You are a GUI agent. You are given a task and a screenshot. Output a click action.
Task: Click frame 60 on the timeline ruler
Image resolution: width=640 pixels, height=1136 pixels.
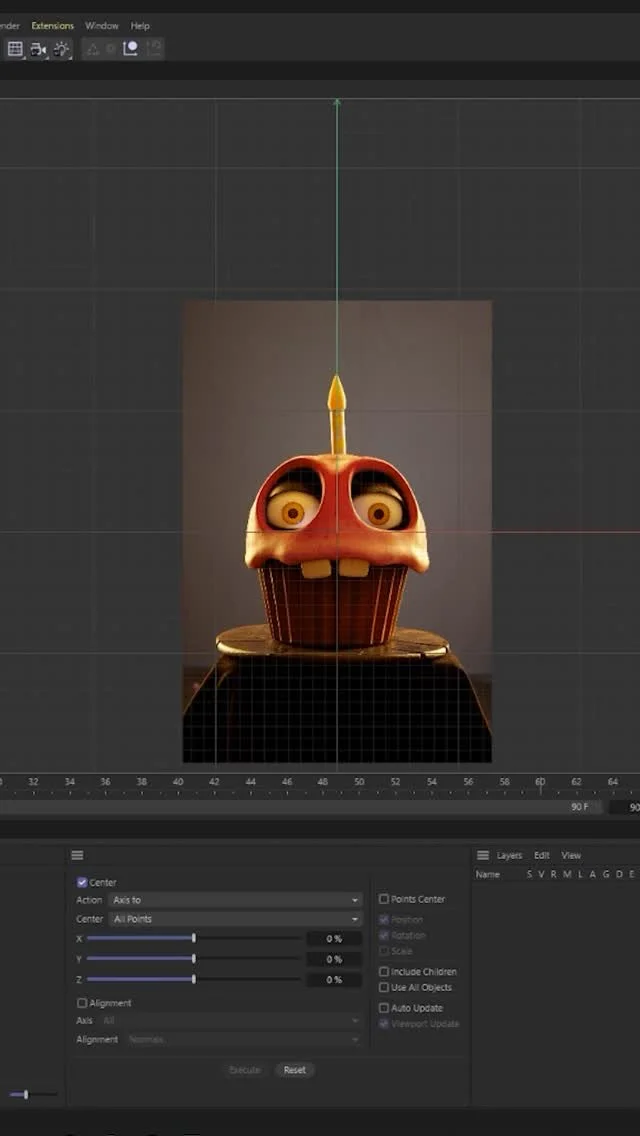click(x=540, y=782)
